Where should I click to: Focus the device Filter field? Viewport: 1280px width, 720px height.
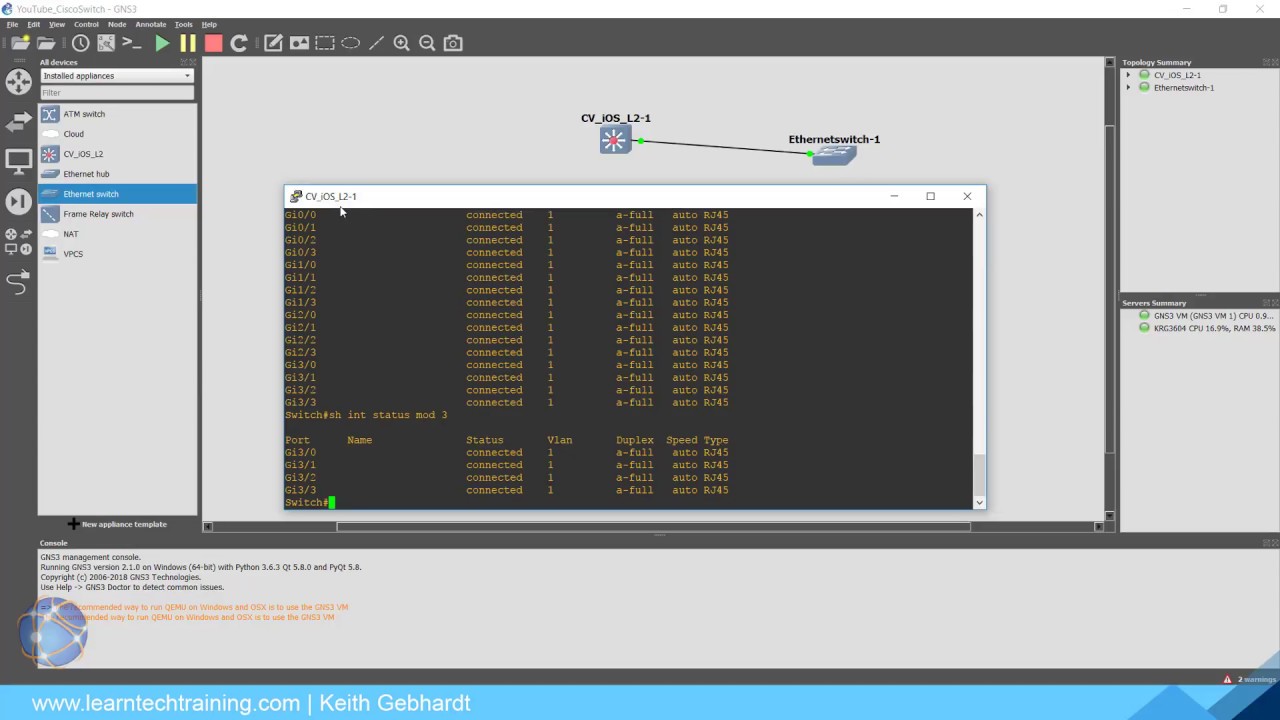(x=116, y=93)
